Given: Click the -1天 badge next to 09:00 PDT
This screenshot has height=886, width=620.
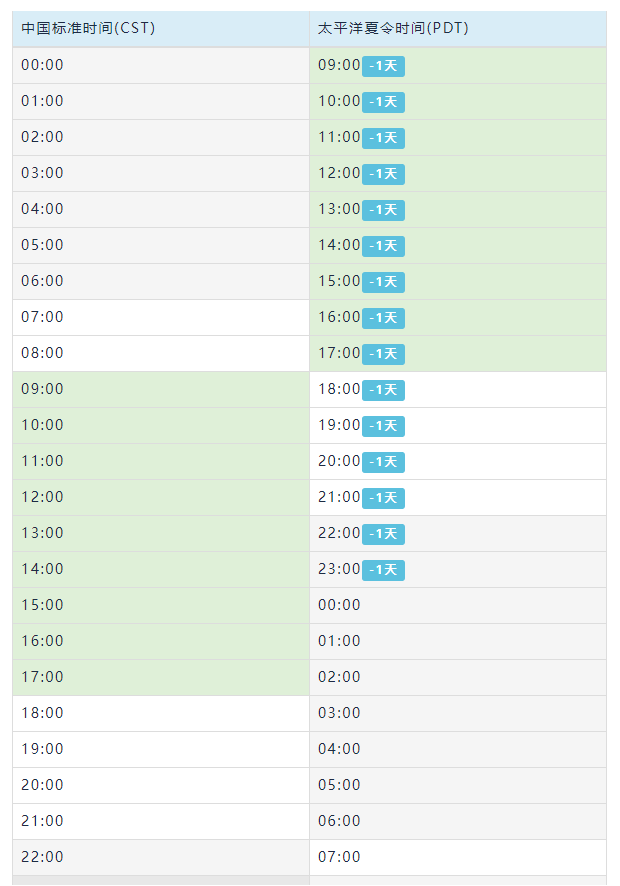Looking at the screenshot, I should click(383, 66).
